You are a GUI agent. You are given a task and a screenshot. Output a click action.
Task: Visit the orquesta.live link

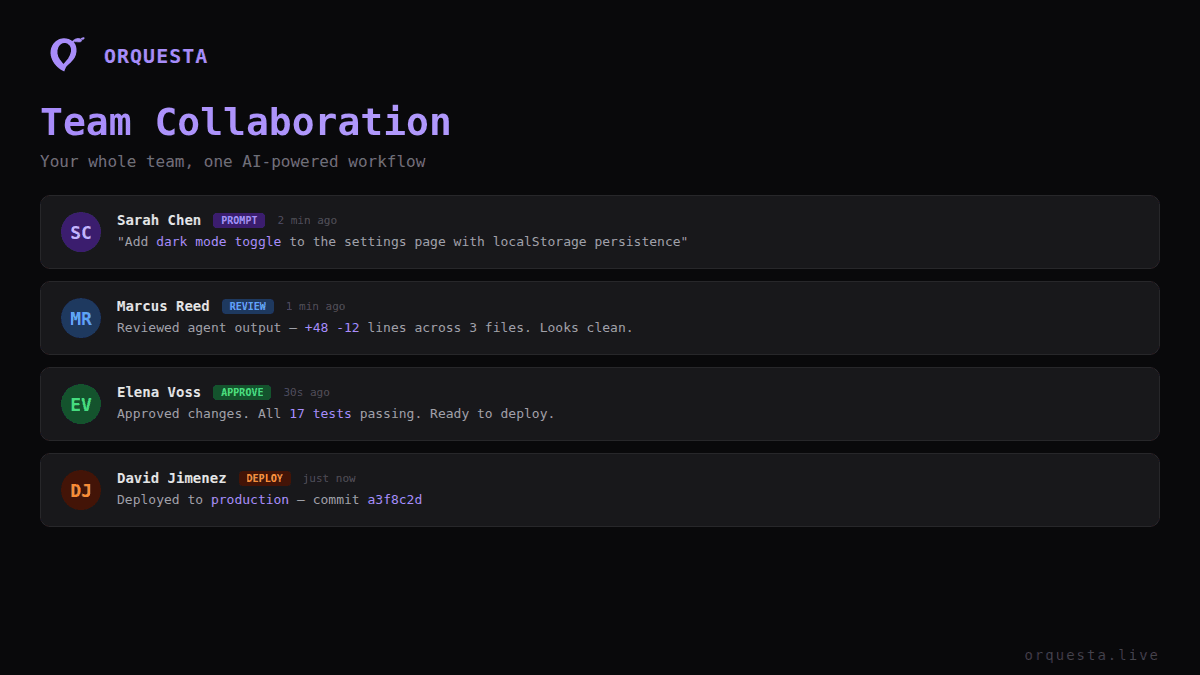pyautogui.click(x=1091, y=655)
